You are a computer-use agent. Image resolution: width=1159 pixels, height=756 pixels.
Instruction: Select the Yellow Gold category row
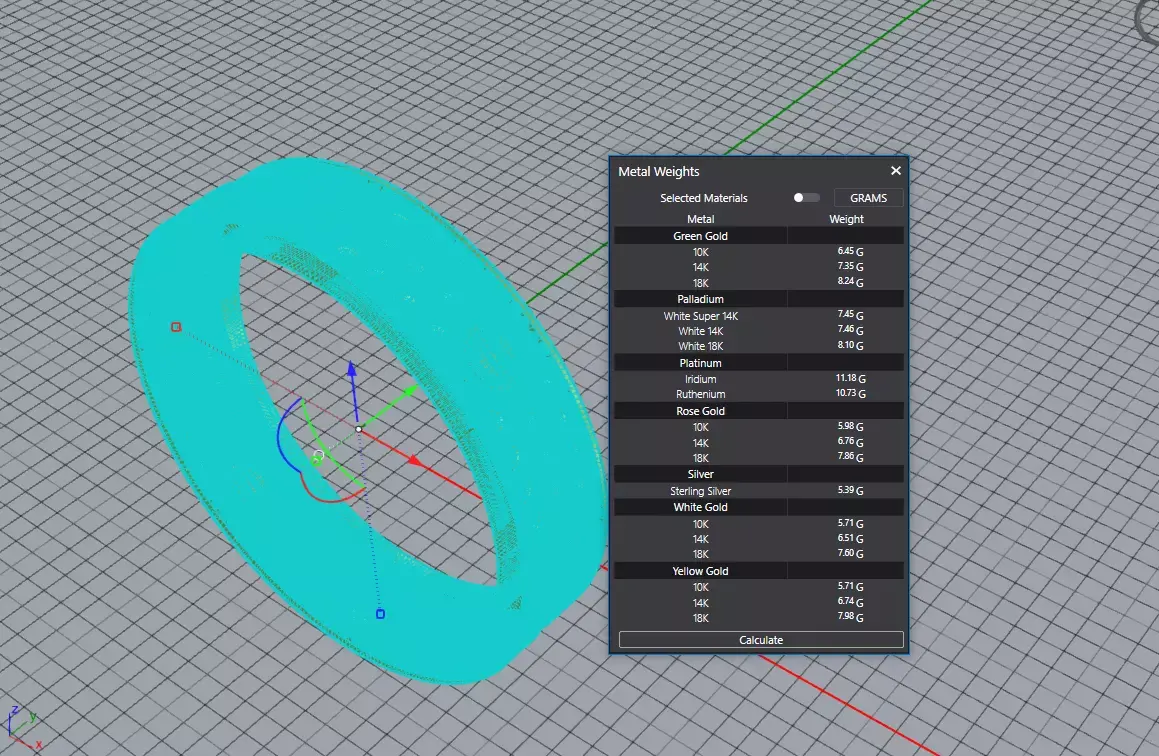click(x=758, y=571)
